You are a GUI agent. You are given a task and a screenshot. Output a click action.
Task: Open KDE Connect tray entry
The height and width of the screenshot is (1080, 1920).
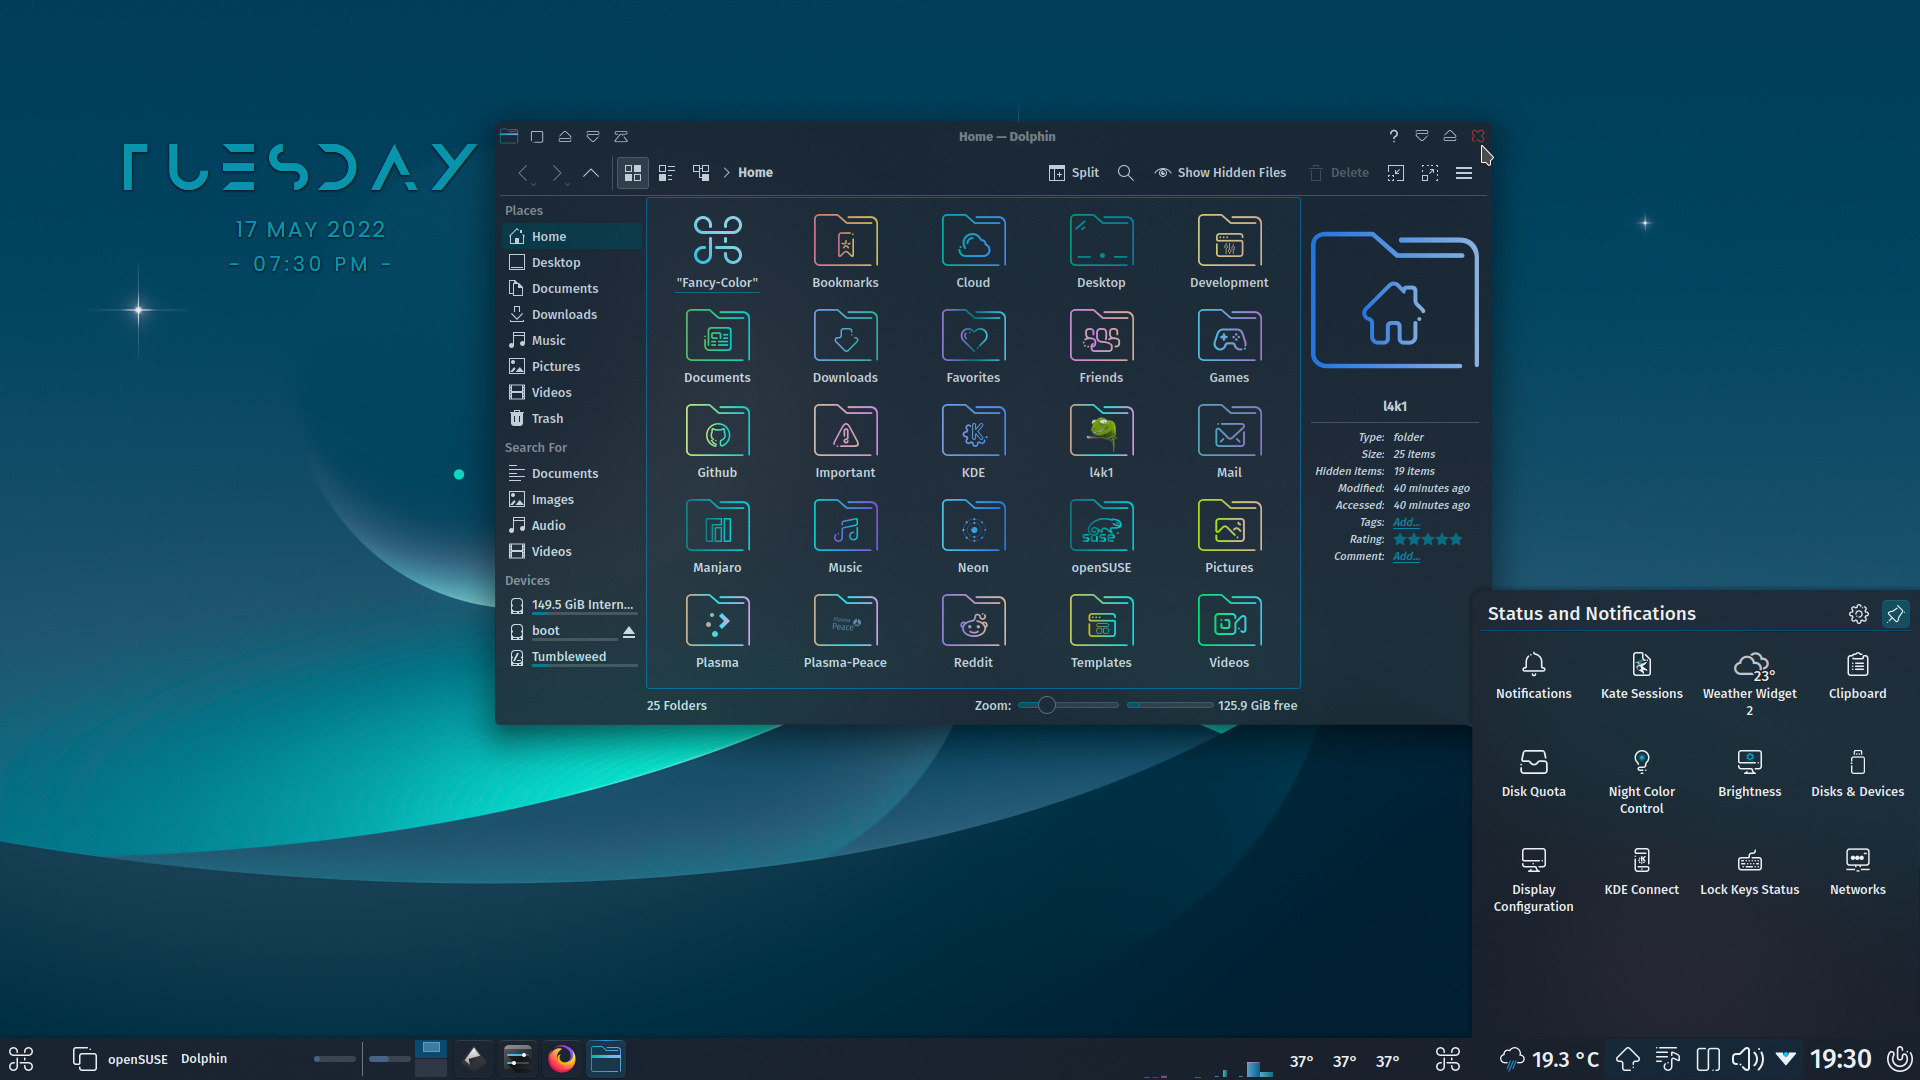point(1641,872)
